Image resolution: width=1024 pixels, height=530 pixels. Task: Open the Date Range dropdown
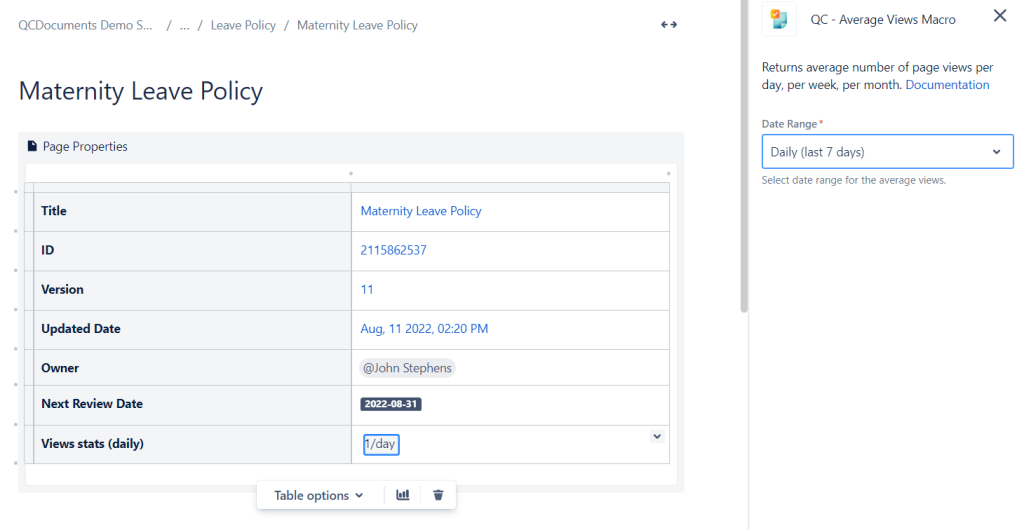point(888,152)
